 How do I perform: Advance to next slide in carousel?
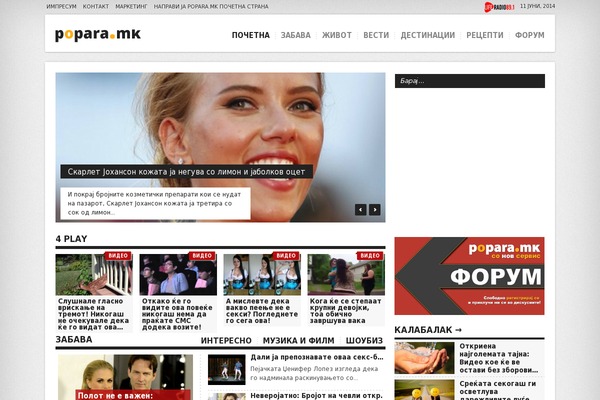click(x=375, y=210)
